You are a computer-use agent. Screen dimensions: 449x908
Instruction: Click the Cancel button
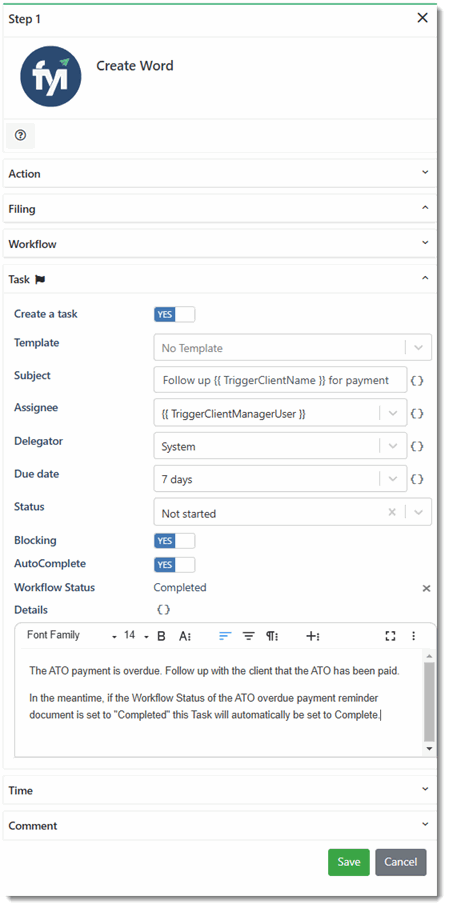pos(401,862)
